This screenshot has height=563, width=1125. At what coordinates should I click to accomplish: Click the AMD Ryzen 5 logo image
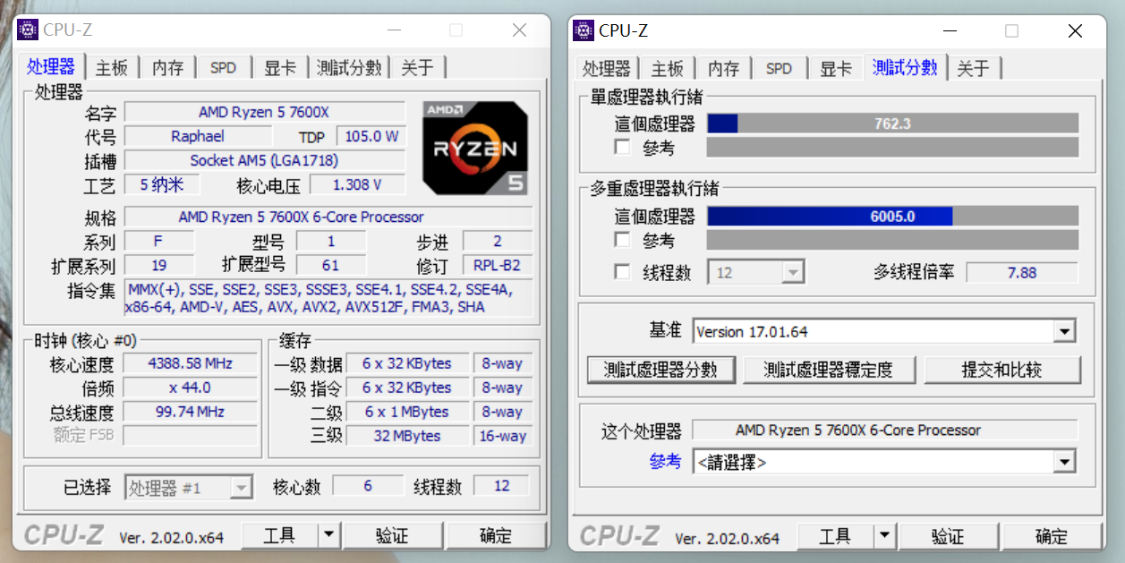(475, 147)
